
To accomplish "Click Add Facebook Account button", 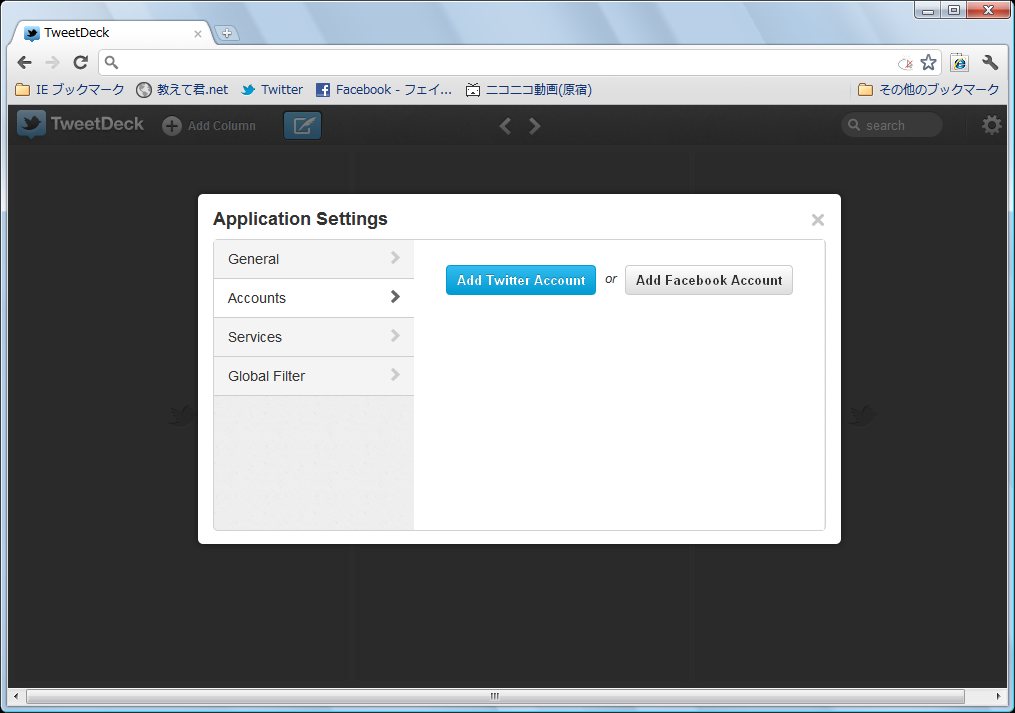I will pyautogui.click(x=708, y=280).
